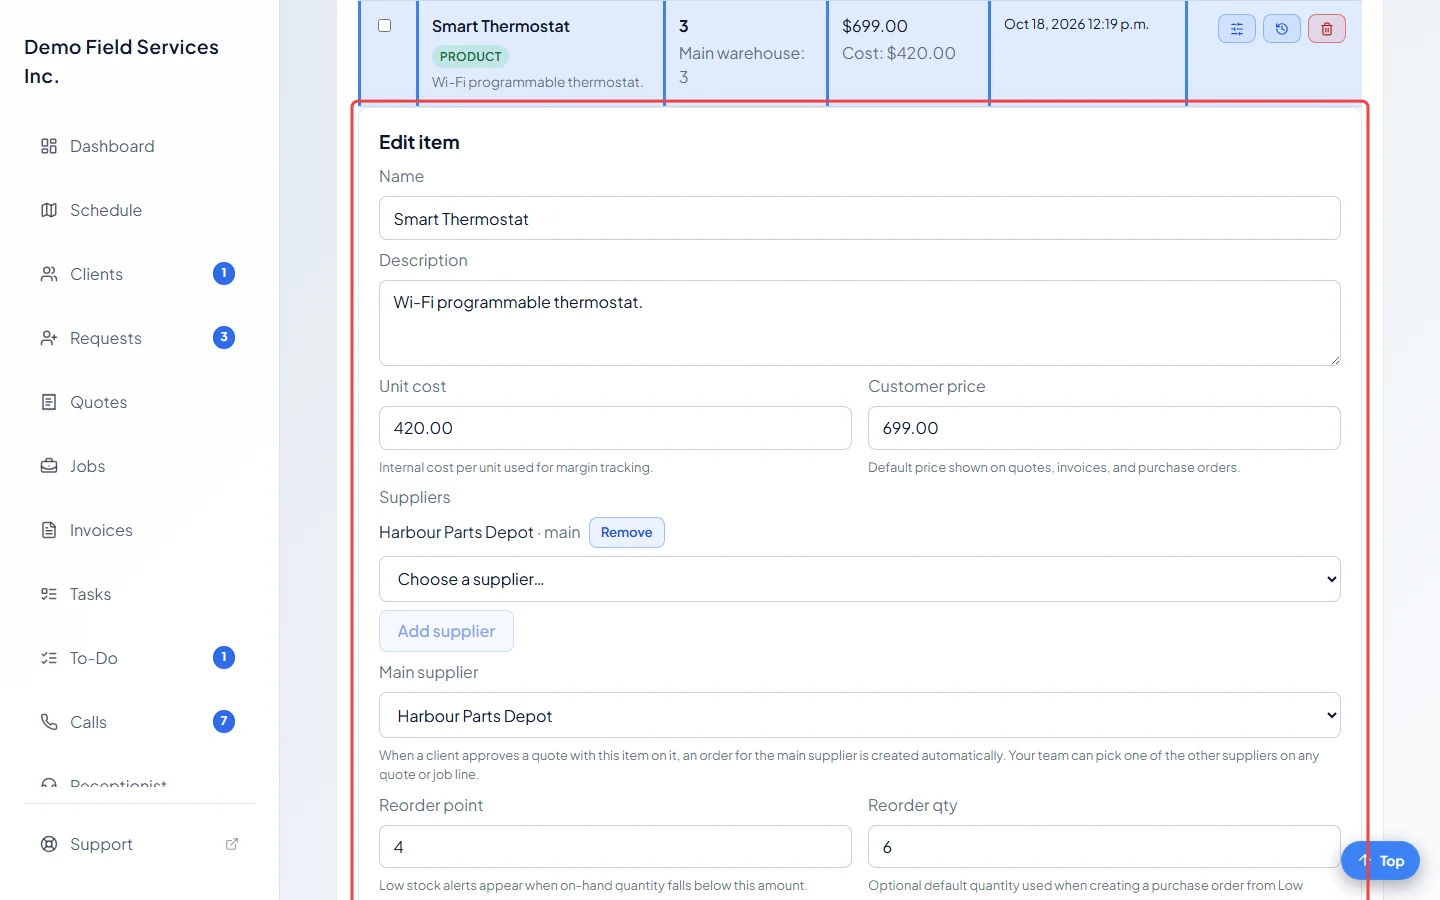Open Jobs via the briefcase icon

(49, 466)
